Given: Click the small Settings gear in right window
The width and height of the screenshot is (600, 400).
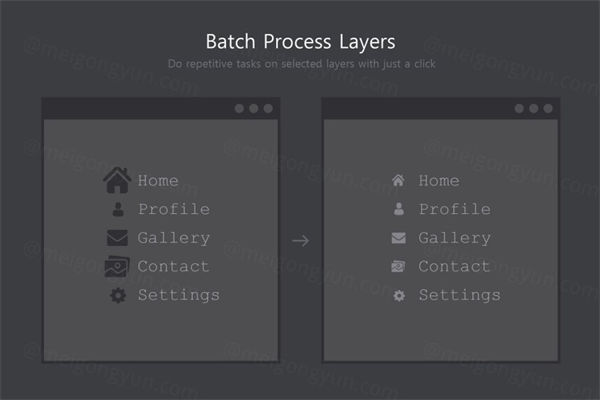Looking at the screenshot, I should click(398, 296).
